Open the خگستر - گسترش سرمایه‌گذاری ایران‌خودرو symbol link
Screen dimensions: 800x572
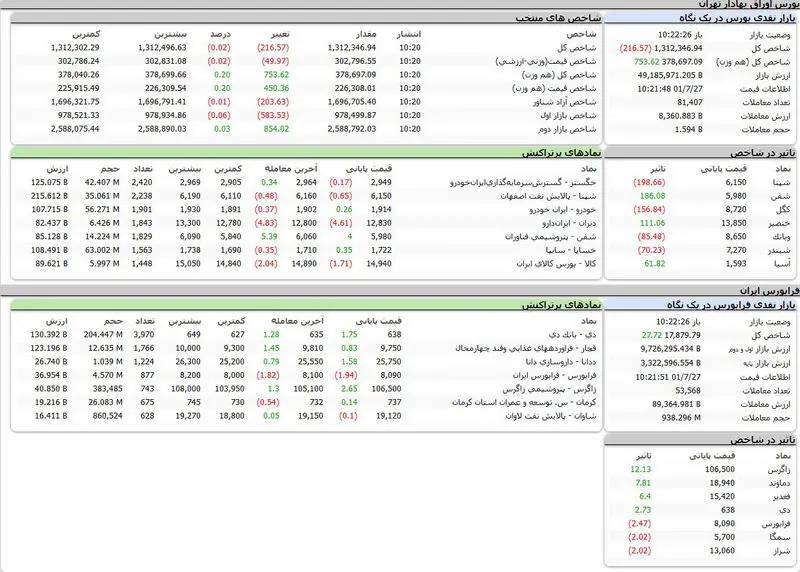[523, 182]
